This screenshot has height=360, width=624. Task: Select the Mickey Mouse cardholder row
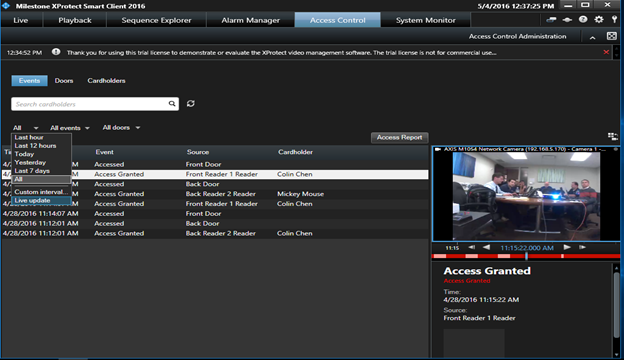[215, 194]
